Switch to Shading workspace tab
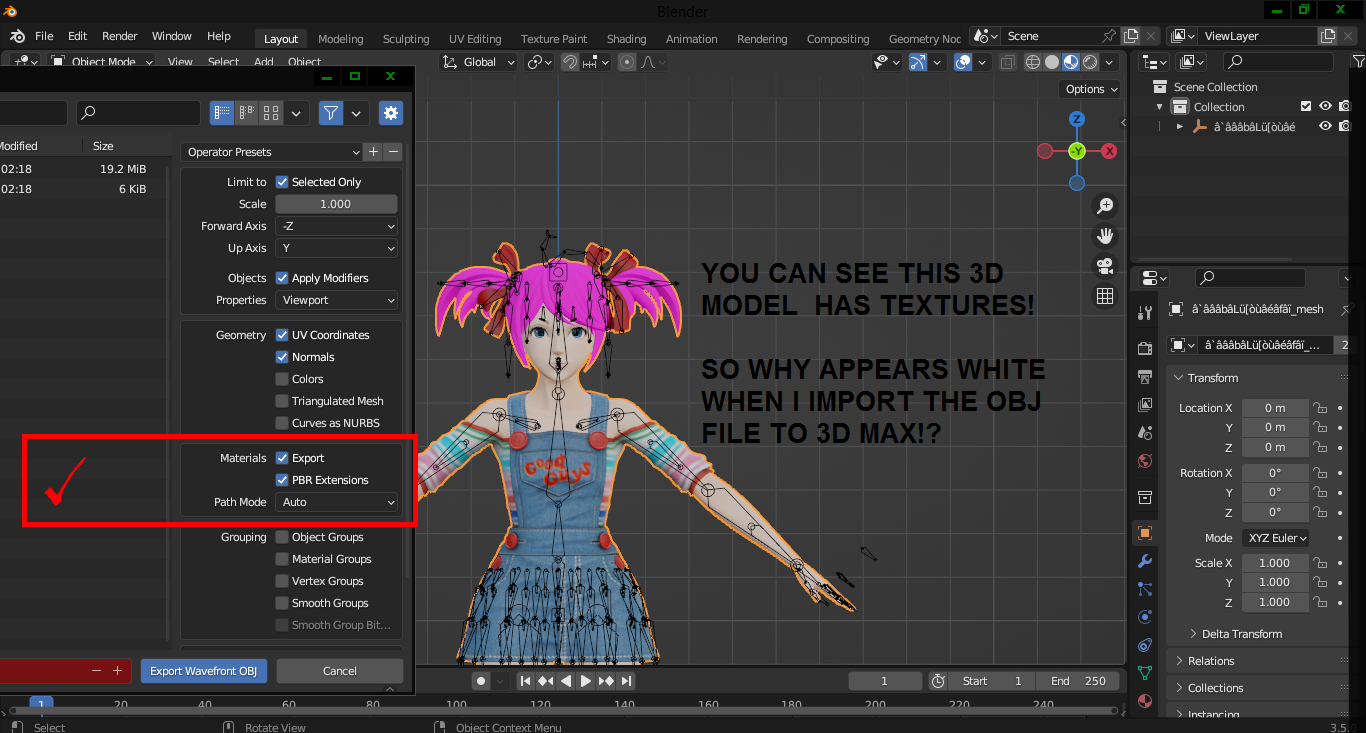This screenshot has width=1366, height=733. 626,39
